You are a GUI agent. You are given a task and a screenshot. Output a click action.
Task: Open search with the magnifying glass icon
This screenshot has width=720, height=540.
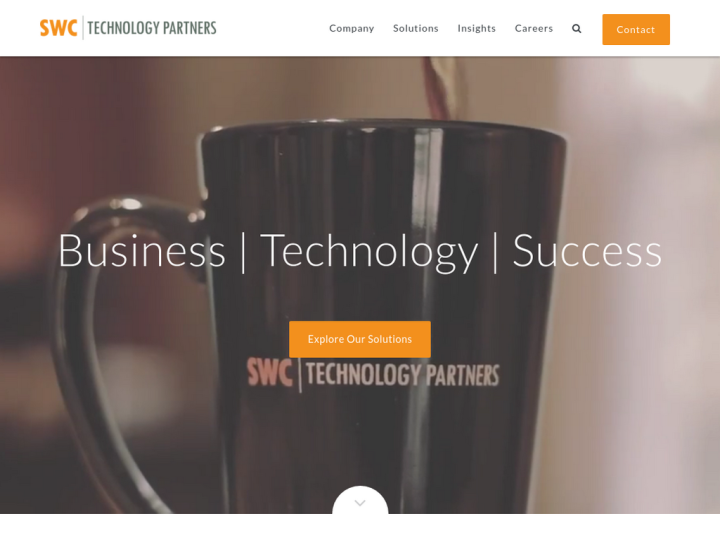(x=576, y=28)
